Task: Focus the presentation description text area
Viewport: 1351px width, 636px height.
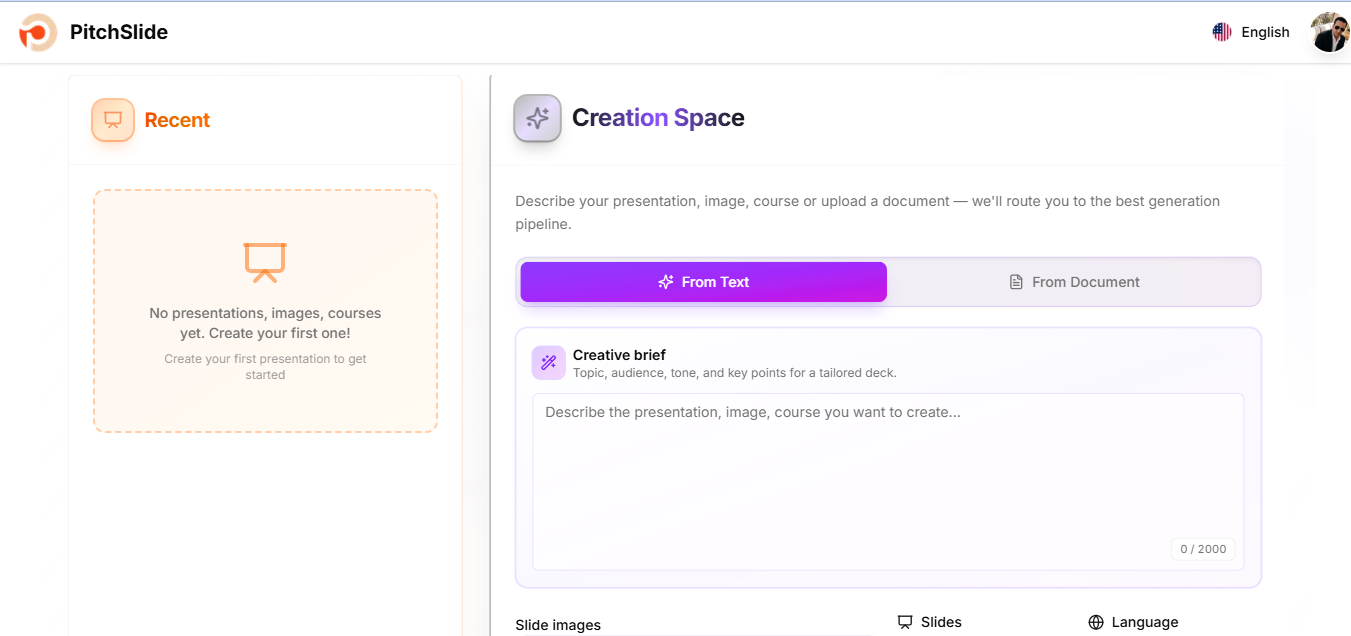Action: [888, 482]
